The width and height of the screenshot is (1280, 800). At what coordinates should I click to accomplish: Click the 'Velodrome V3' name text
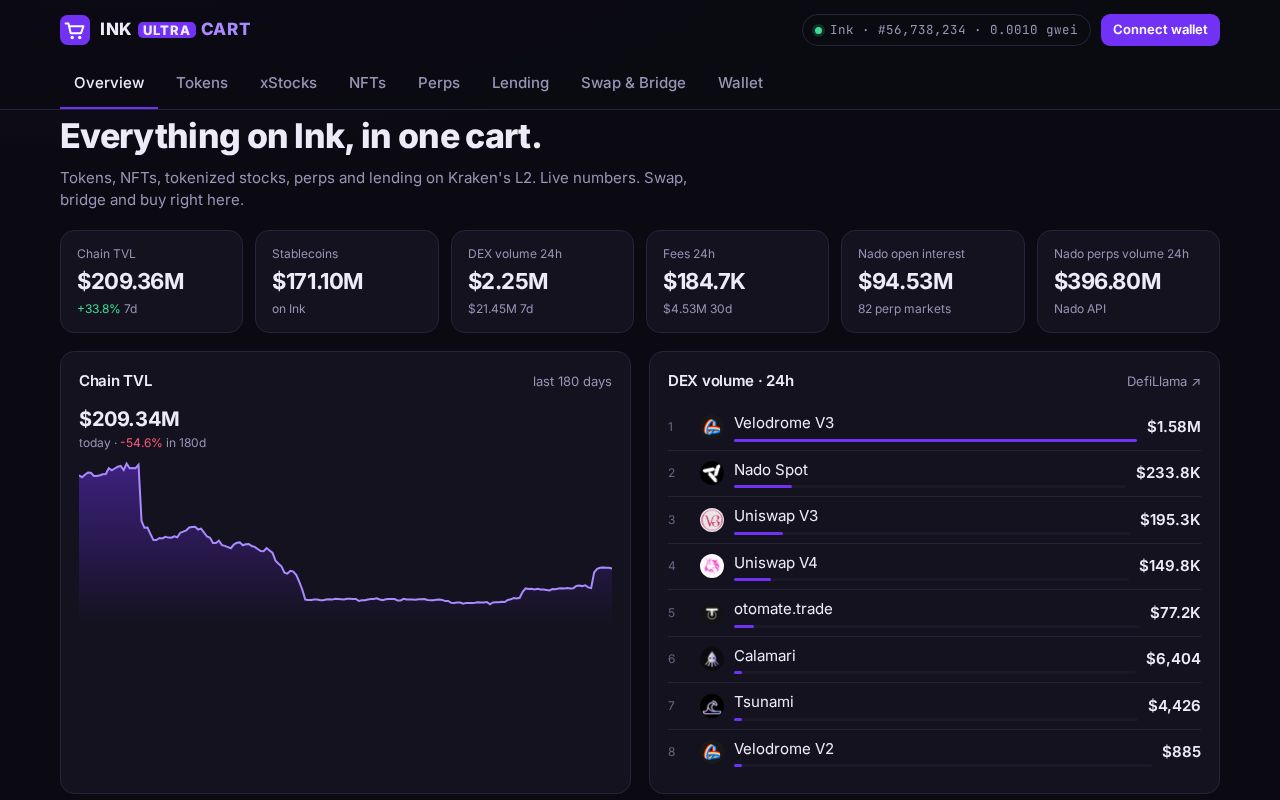784,423
